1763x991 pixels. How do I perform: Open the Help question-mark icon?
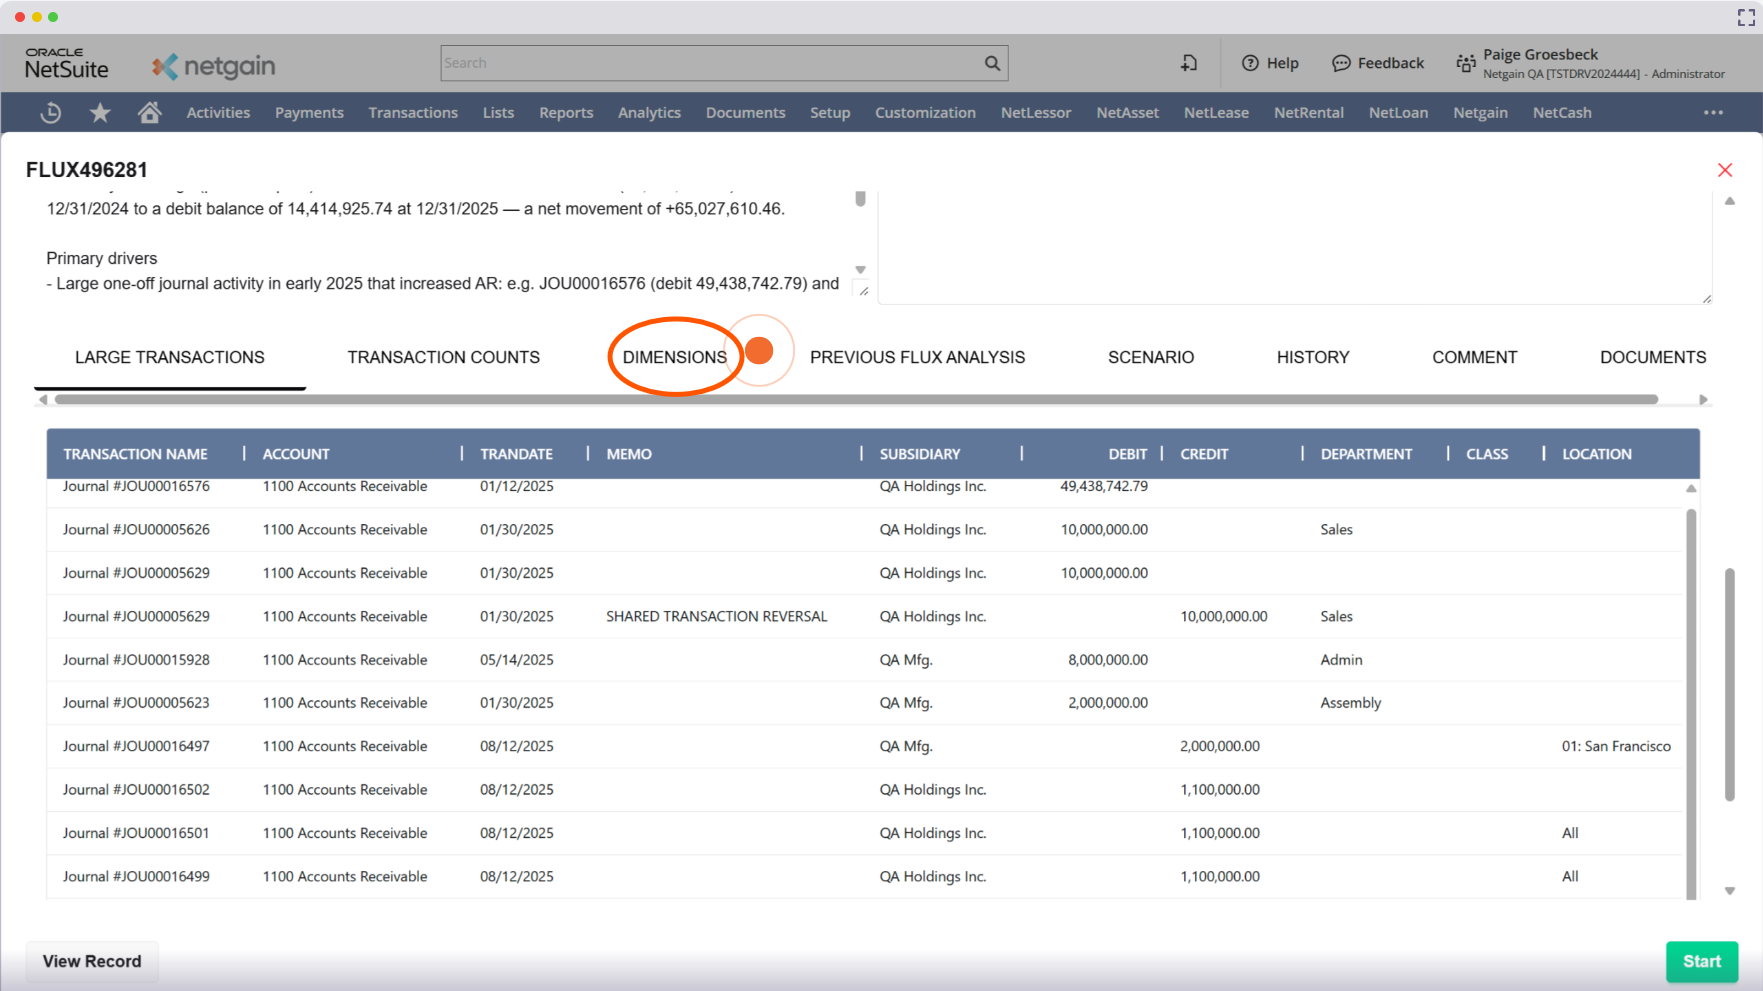(x=1250, y=63)
